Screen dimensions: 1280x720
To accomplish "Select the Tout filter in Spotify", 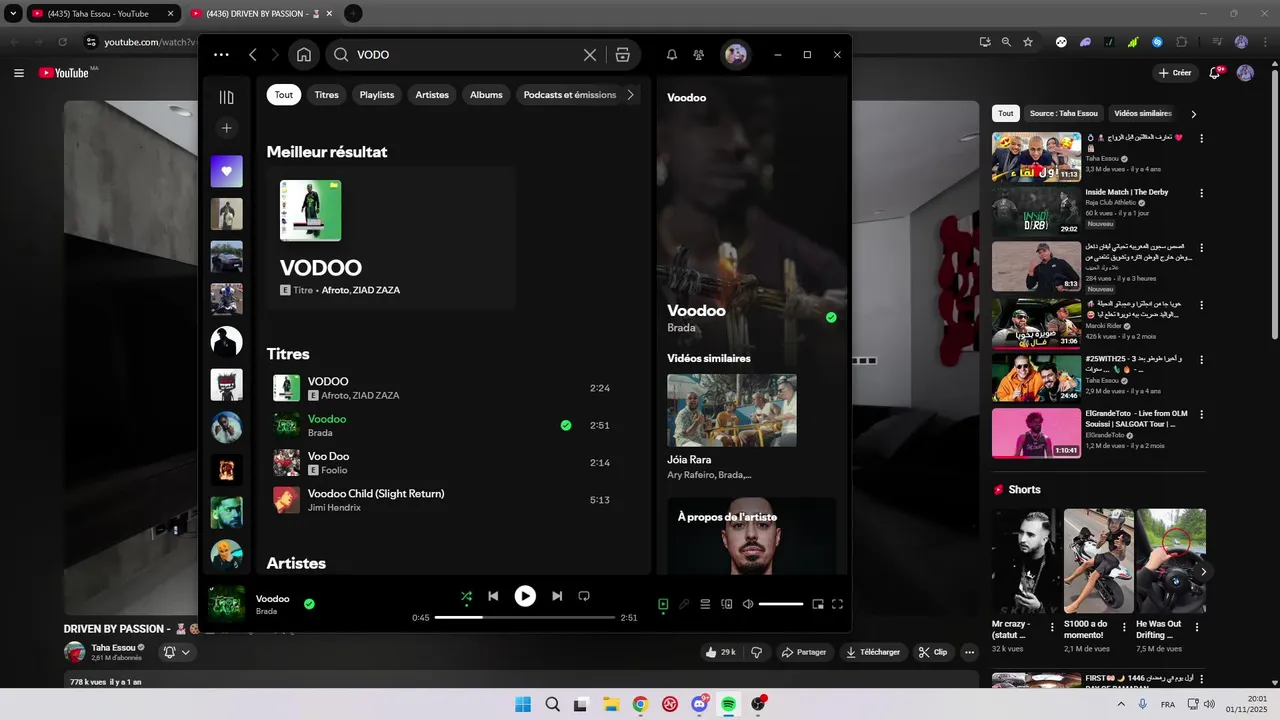I will tap(284, 95).
